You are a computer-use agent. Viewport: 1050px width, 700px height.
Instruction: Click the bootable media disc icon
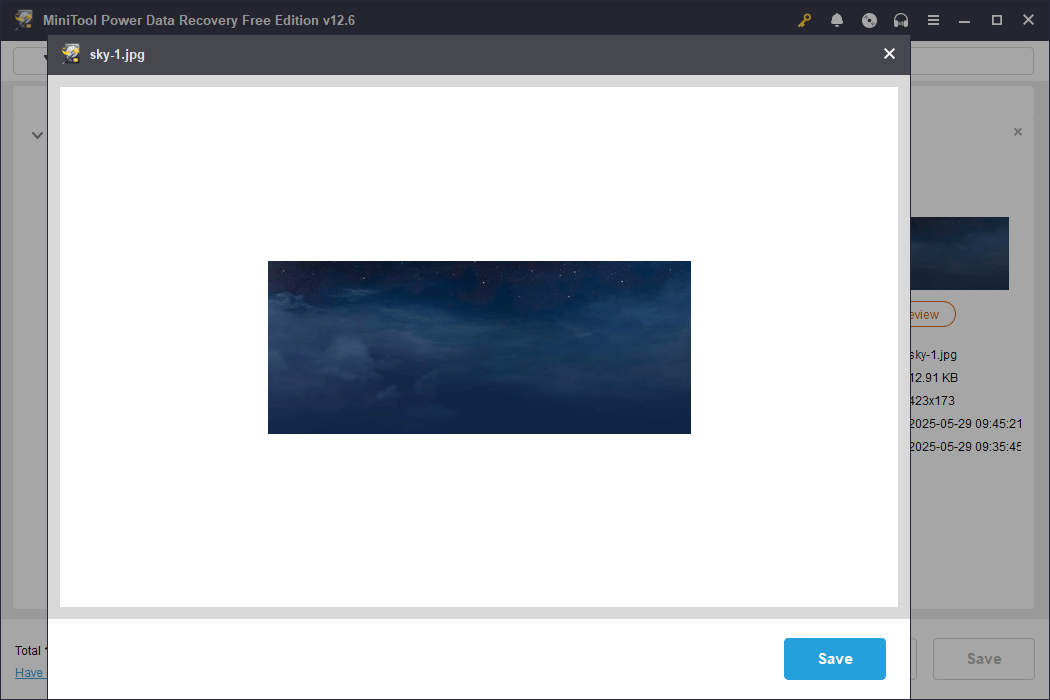(869, 20)
